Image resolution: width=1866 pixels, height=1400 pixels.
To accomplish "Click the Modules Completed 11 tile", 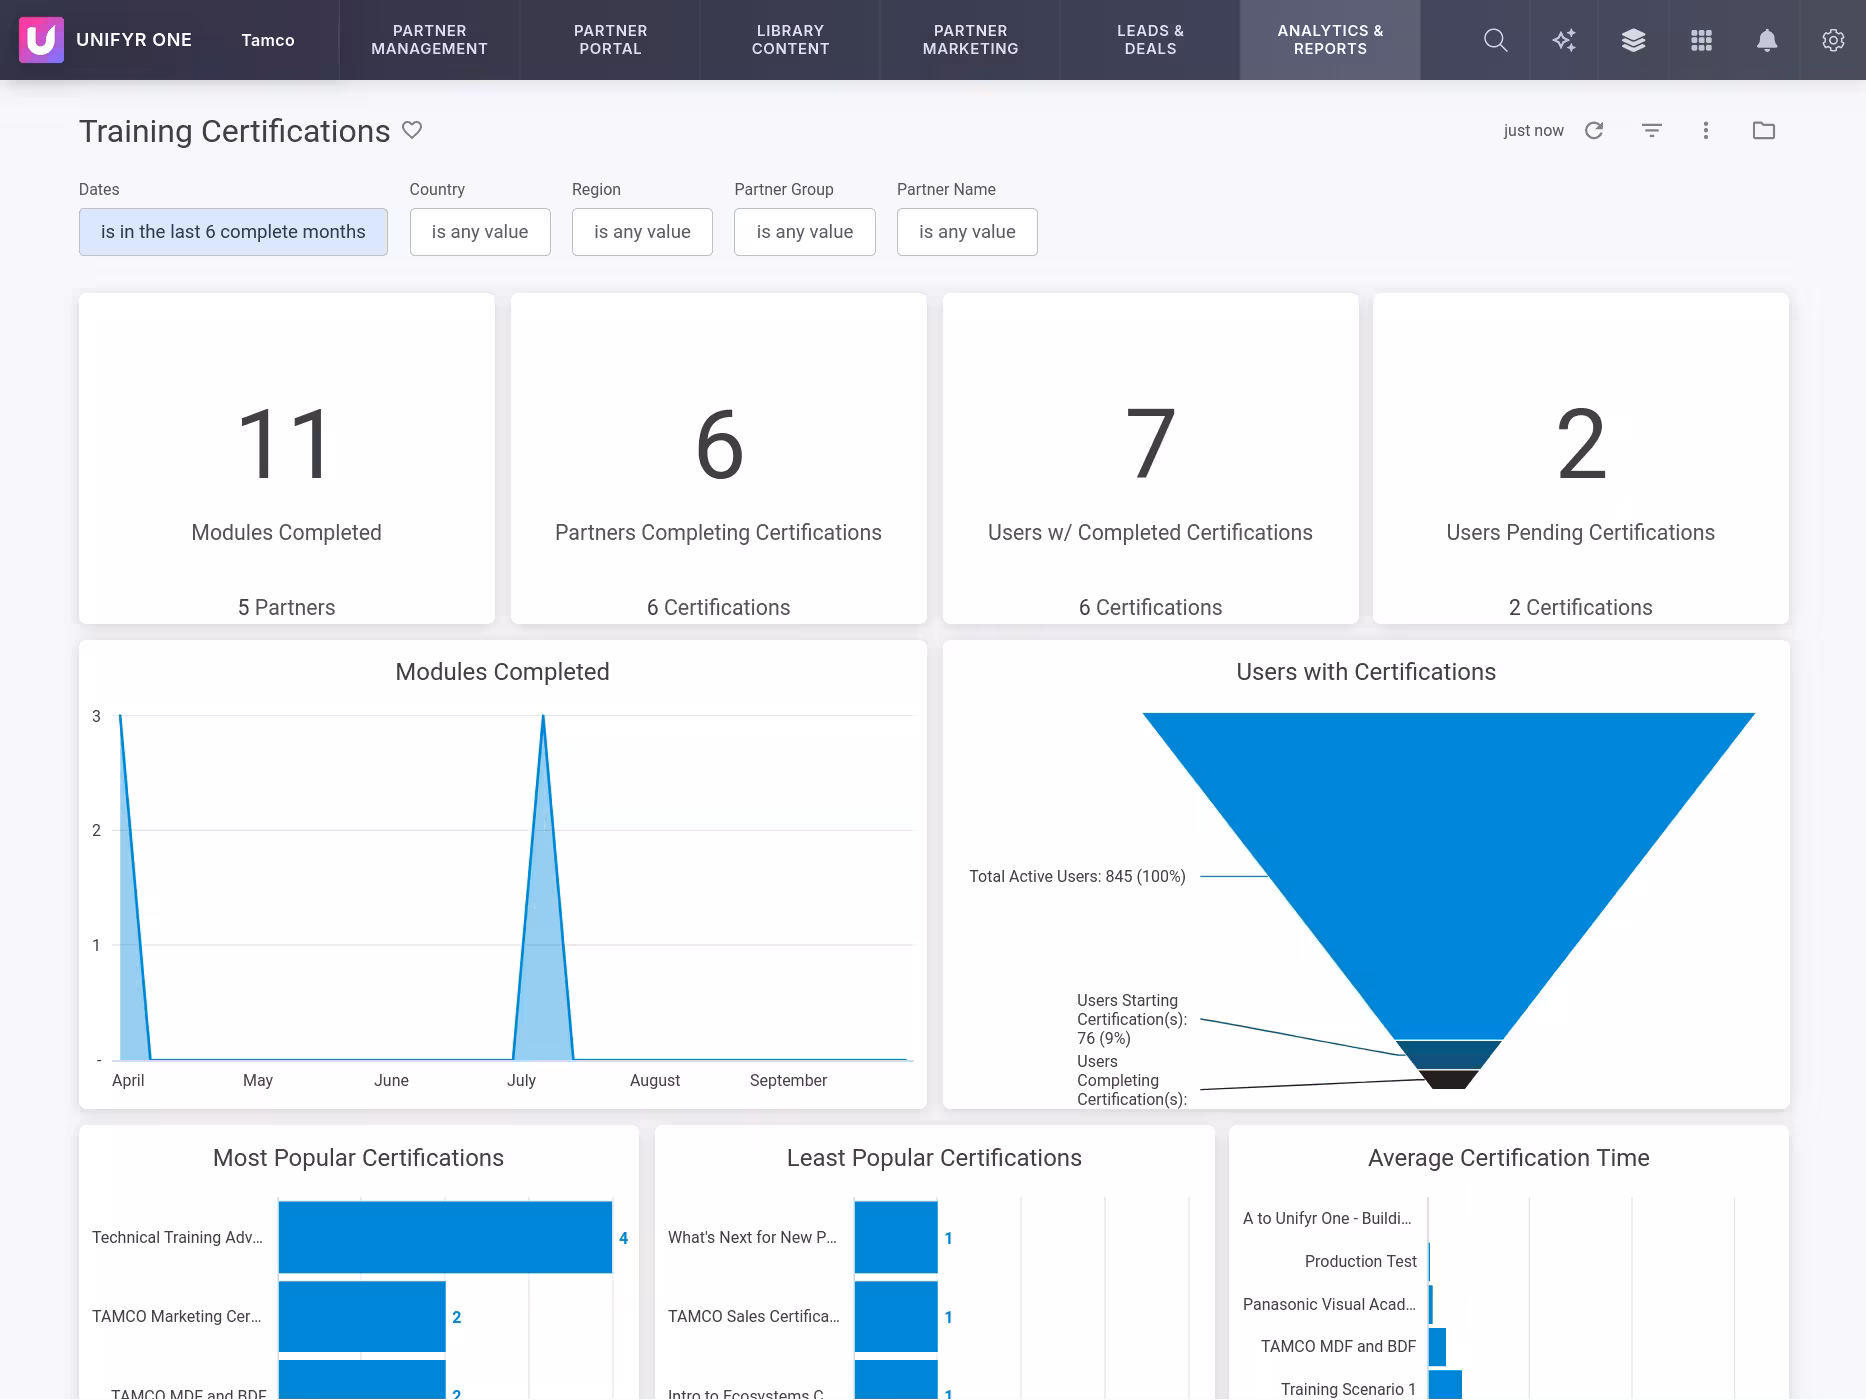I will coord(286,445).
